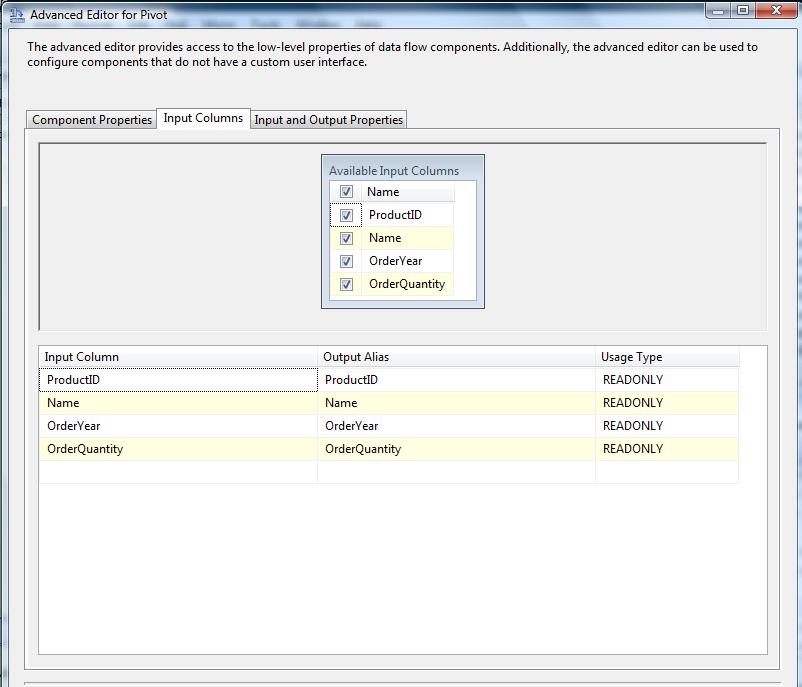Select the Name row in Input Column grid
This screenshot has width=802, height=687.
[177, 403]
